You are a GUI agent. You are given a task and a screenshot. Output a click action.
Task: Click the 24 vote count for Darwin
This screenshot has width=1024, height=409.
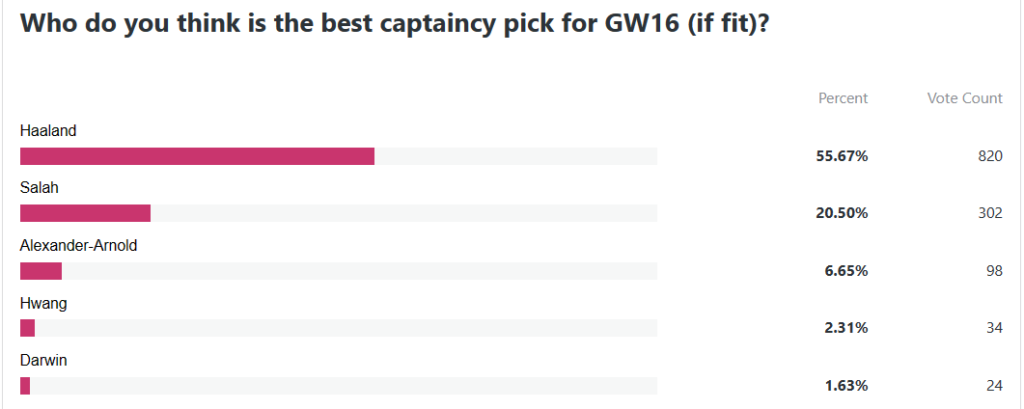[x=994, y=386]
